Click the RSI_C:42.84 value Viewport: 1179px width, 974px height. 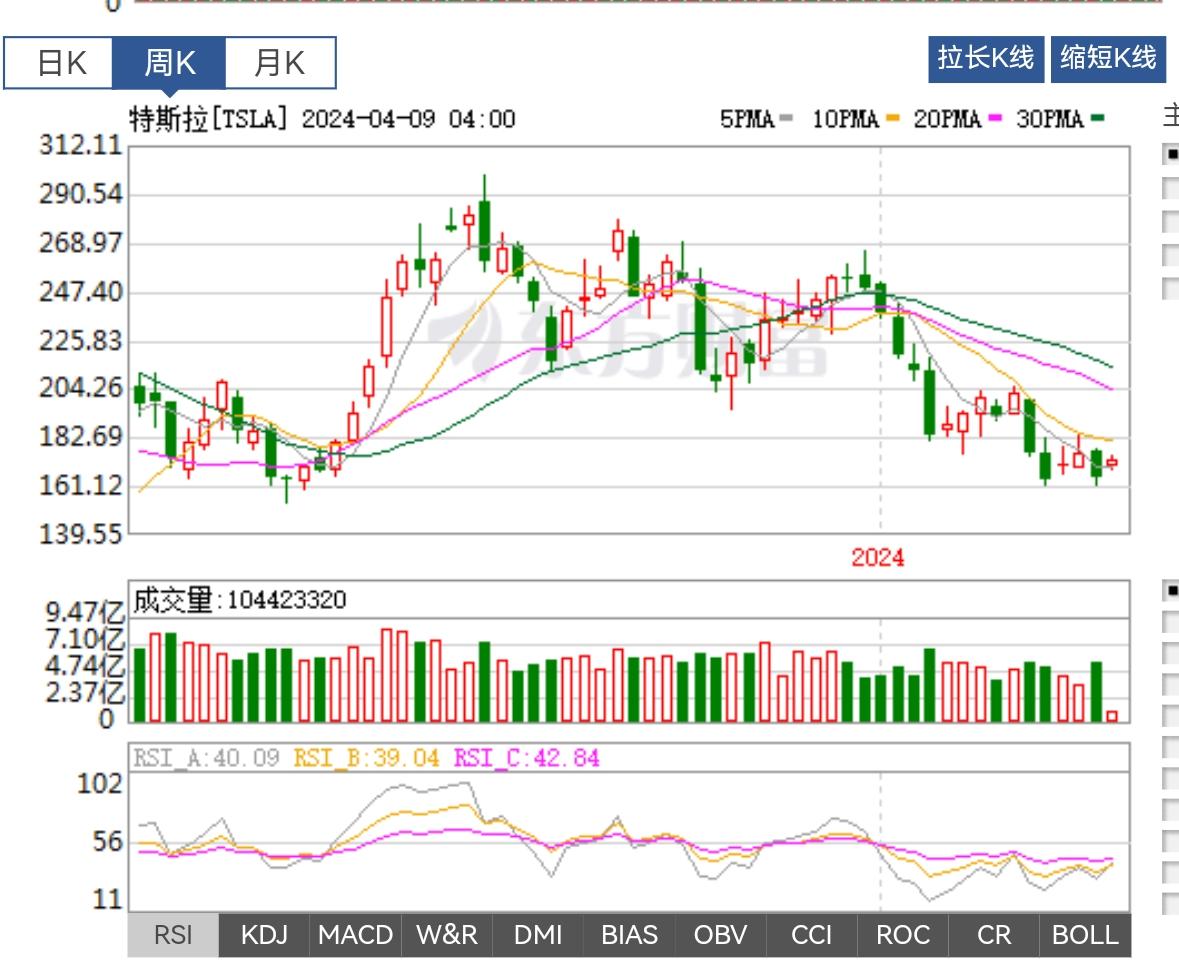527,757
